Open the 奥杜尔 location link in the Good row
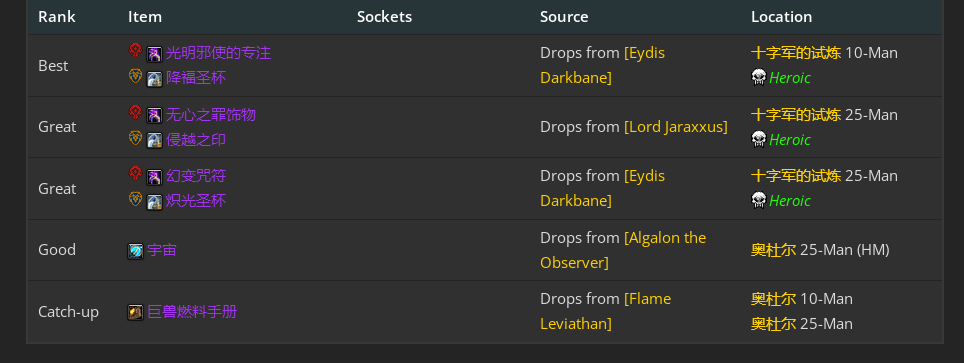 tap(773, 250)
